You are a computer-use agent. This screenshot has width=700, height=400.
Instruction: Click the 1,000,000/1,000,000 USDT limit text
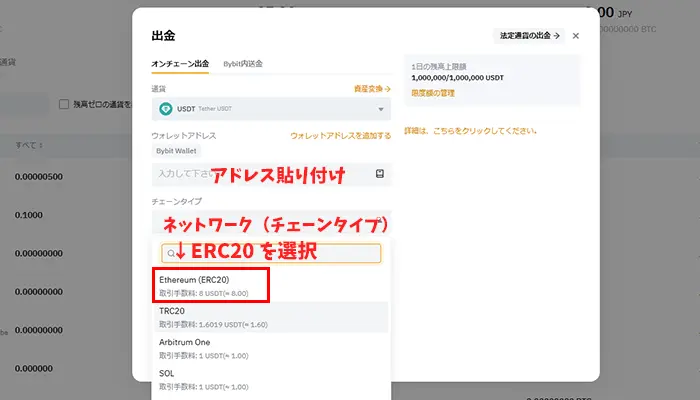(x=458, y=78)
